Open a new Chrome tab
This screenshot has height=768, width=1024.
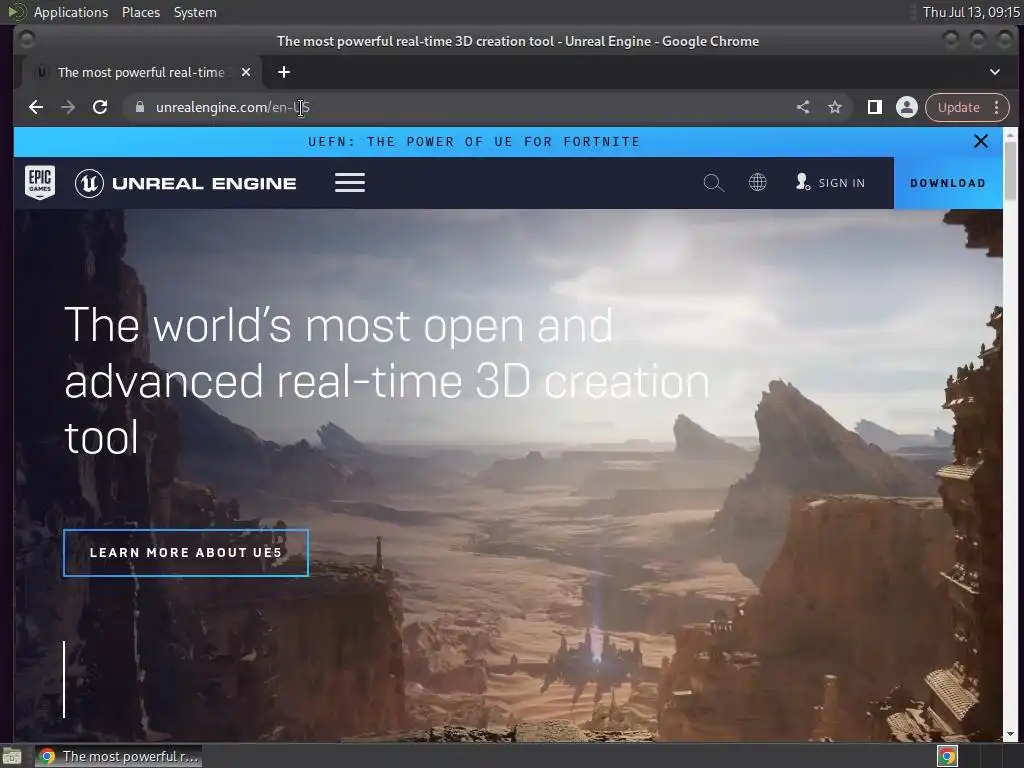[283, 72]
